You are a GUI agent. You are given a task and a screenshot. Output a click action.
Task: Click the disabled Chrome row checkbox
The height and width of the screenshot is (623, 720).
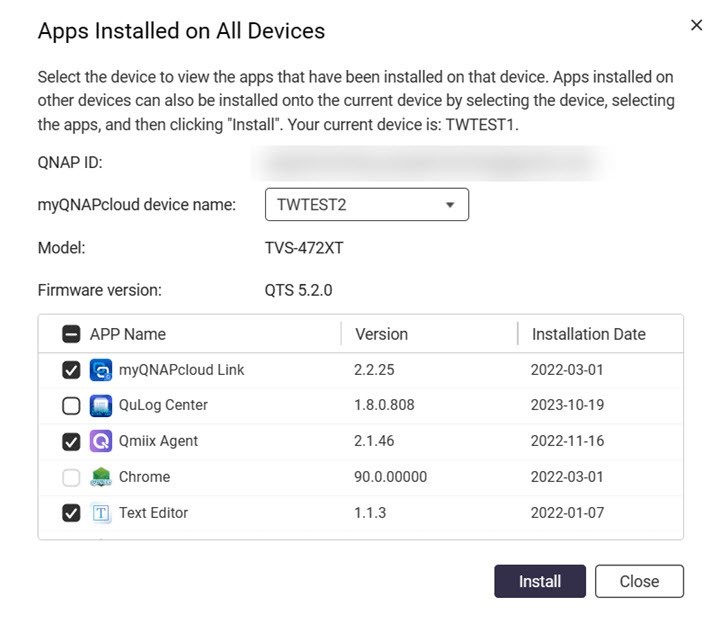(x=71, y=477)
